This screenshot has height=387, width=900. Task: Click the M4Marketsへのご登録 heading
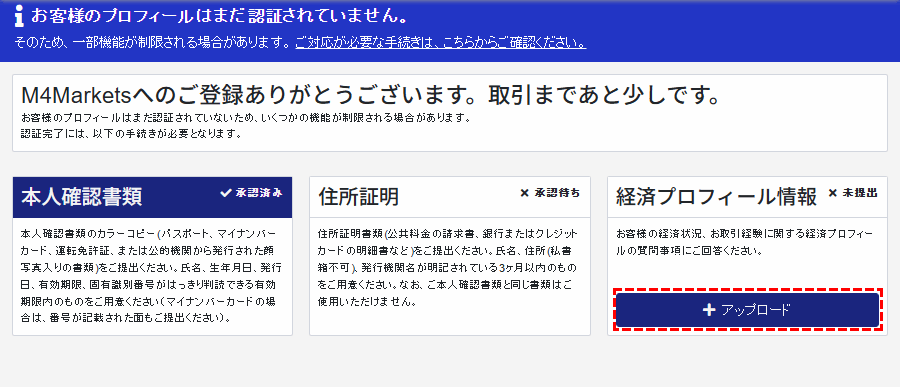pos(370,96)
